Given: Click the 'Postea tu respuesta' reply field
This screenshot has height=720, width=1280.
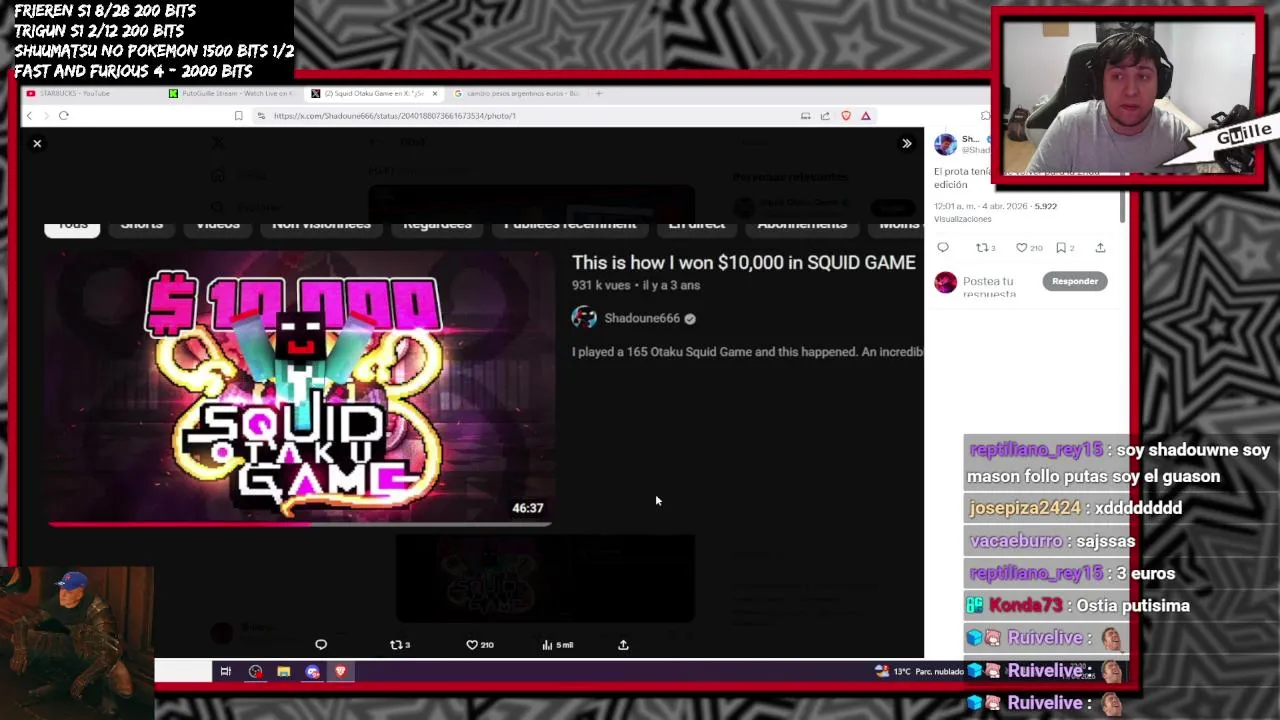Looking at the screenshot, I should [x=990, y=287].
